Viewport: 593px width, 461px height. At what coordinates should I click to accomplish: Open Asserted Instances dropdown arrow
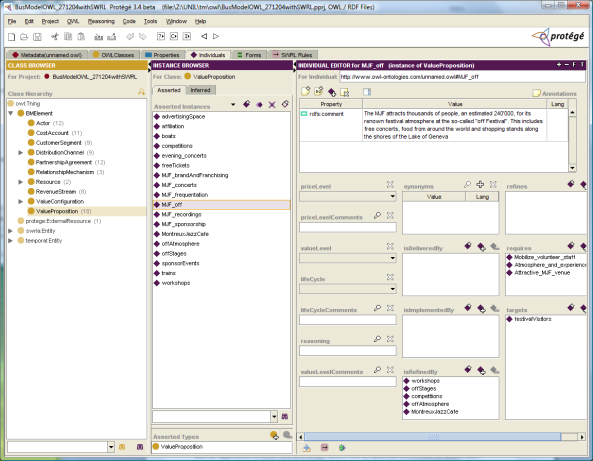pyautogui.click(x=233, y=104)
